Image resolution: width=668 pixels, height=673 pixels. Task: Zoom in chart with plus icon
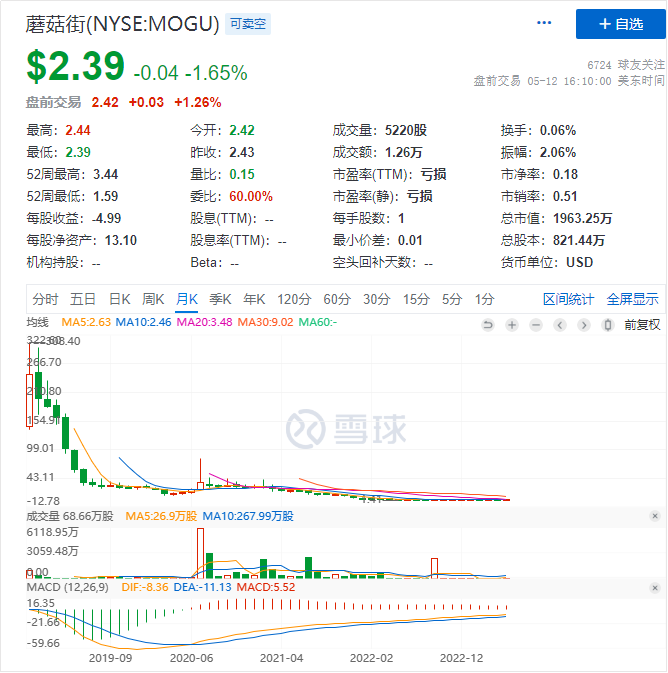pyautogui.click(x=512, y=325)
